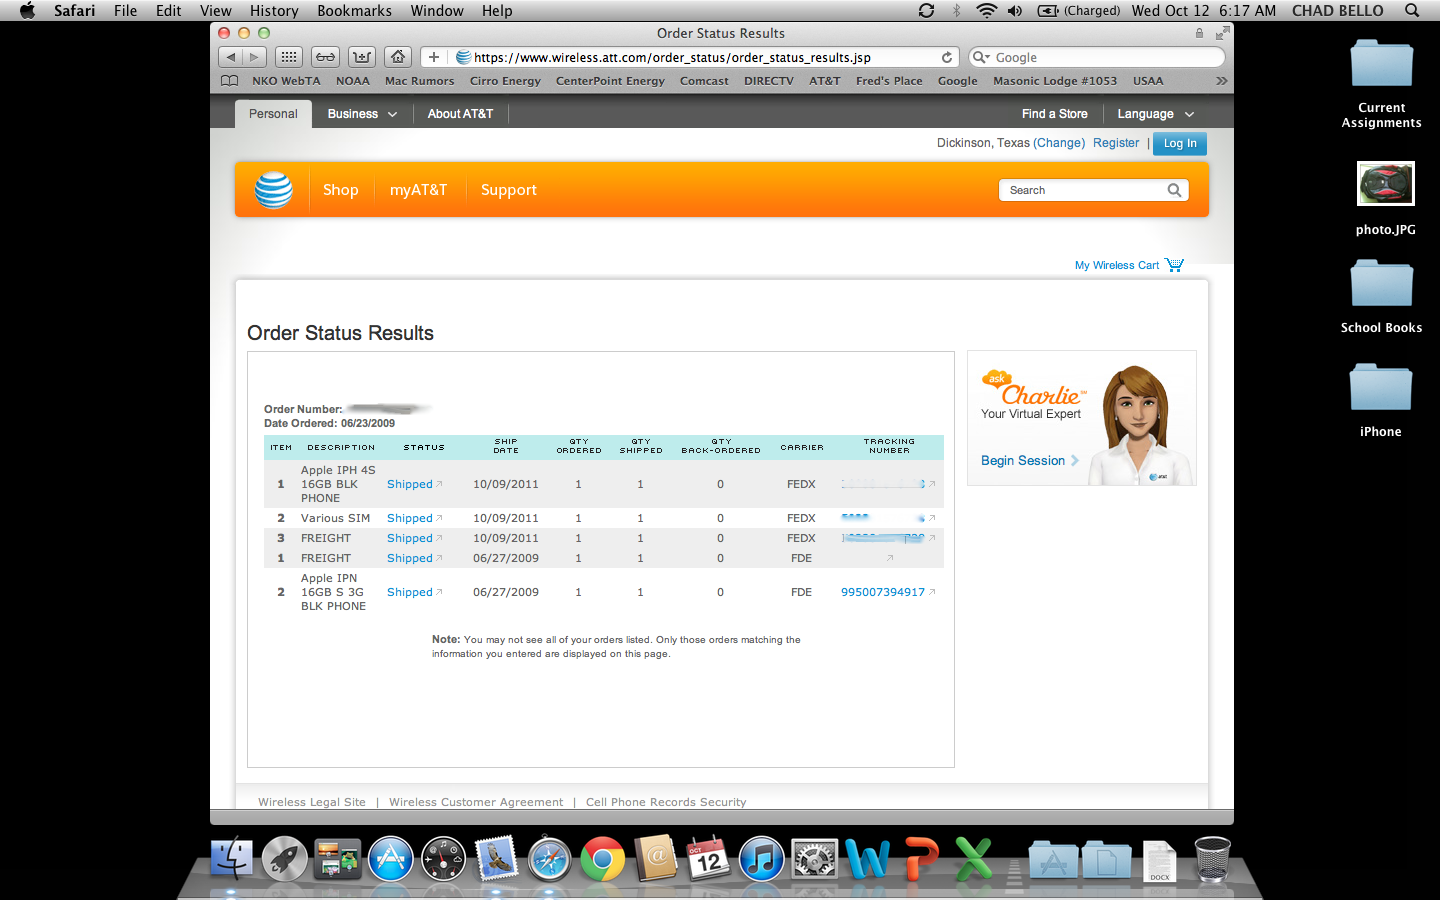Open Safari menu in menu bar
The height and width of the screenshot is (900, 1440).
pyautogui.click(x=74, y=10)
